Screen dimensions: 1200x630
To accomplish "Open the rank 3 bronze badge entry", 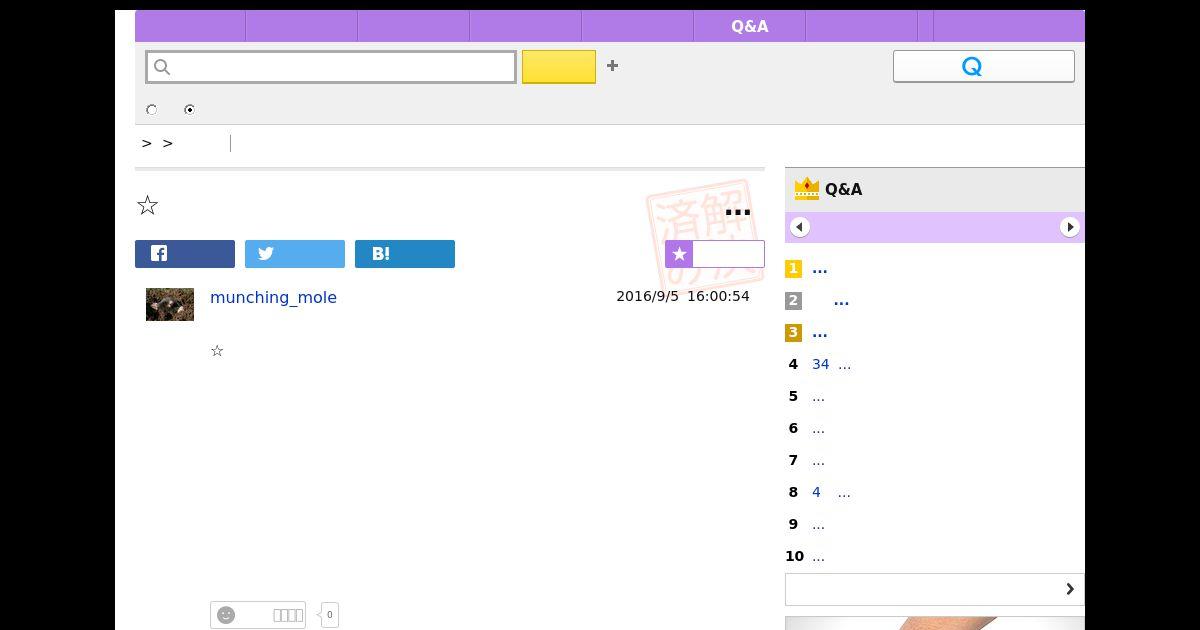I will [820, 332].
